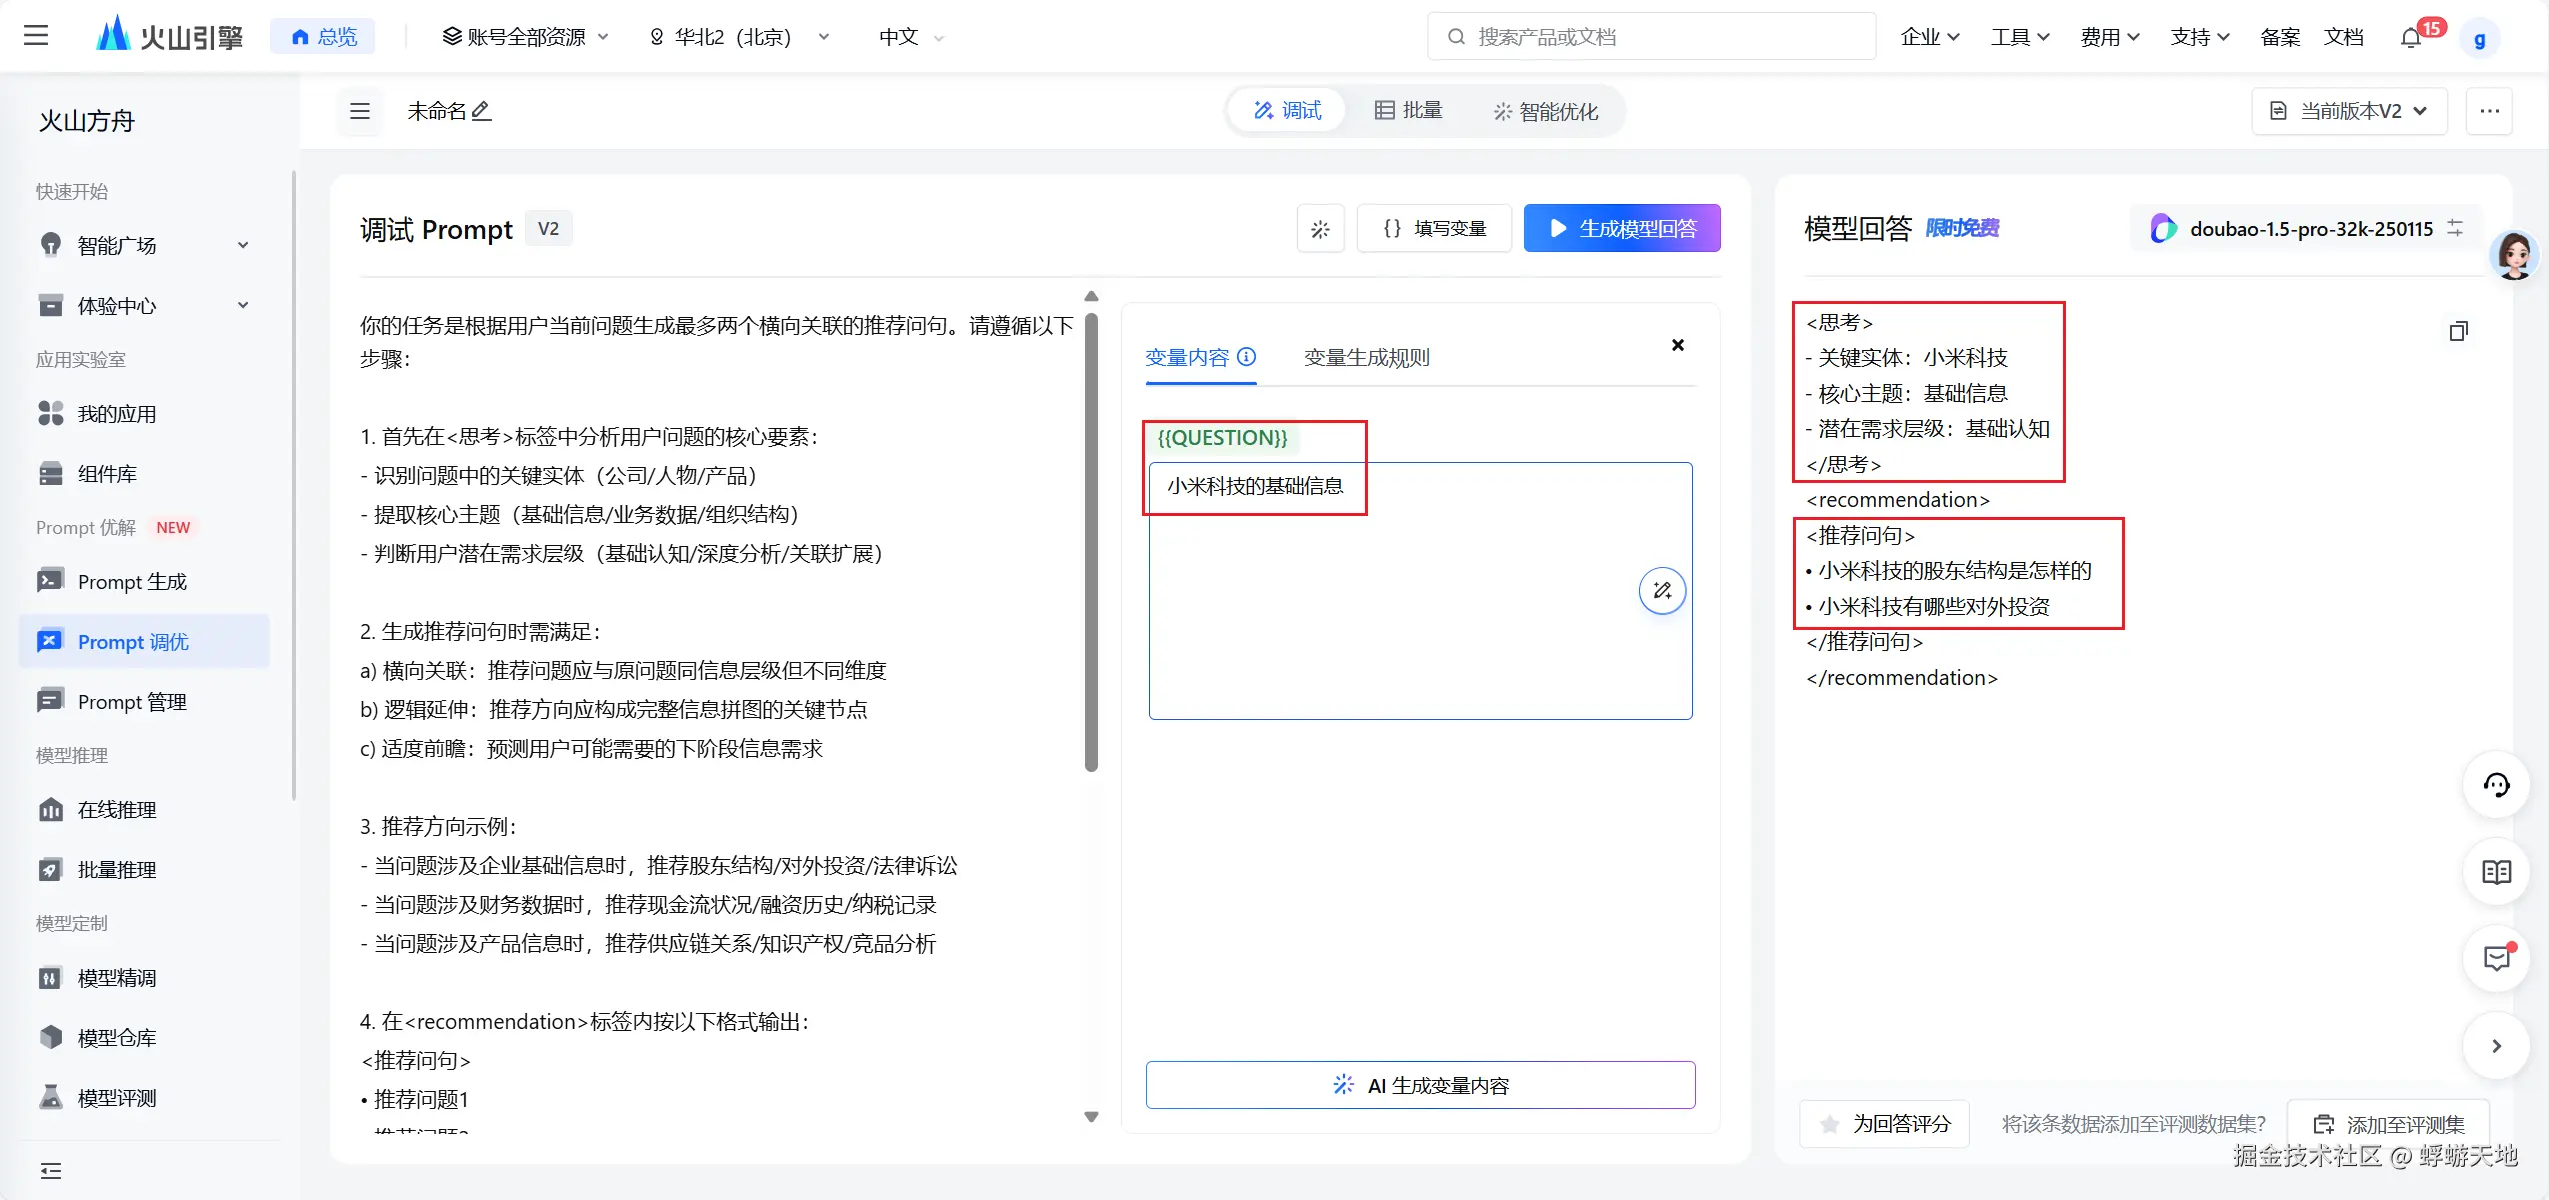The height and width of the screenshot is (1200, 2549).
Task: Open the customer service headset icon
Action: click(x=2496, y=785)
